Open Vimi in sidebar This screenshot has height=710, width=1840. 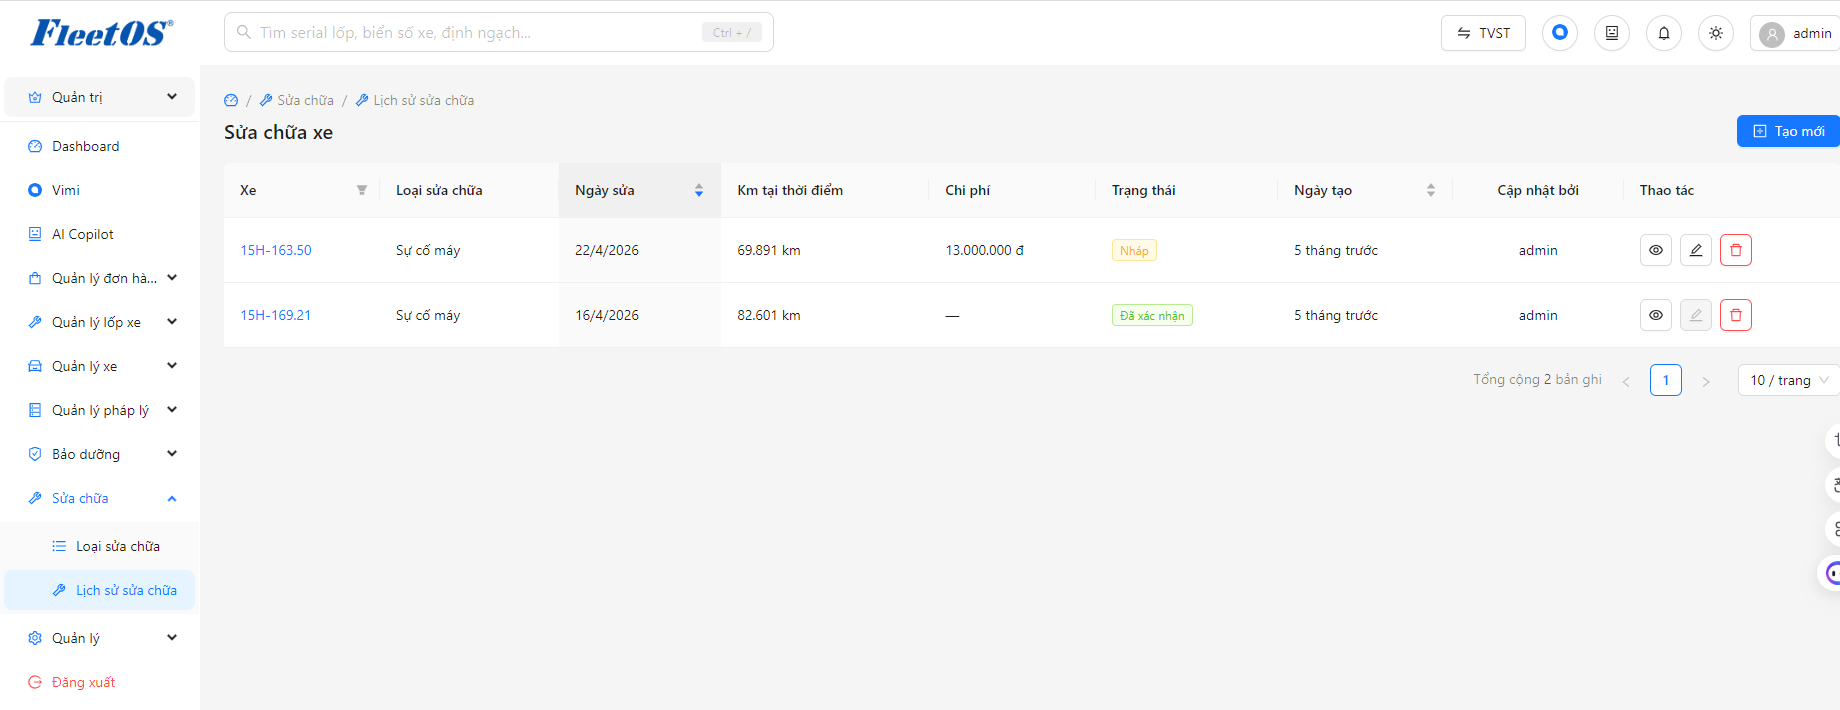(x=100, y=190)
